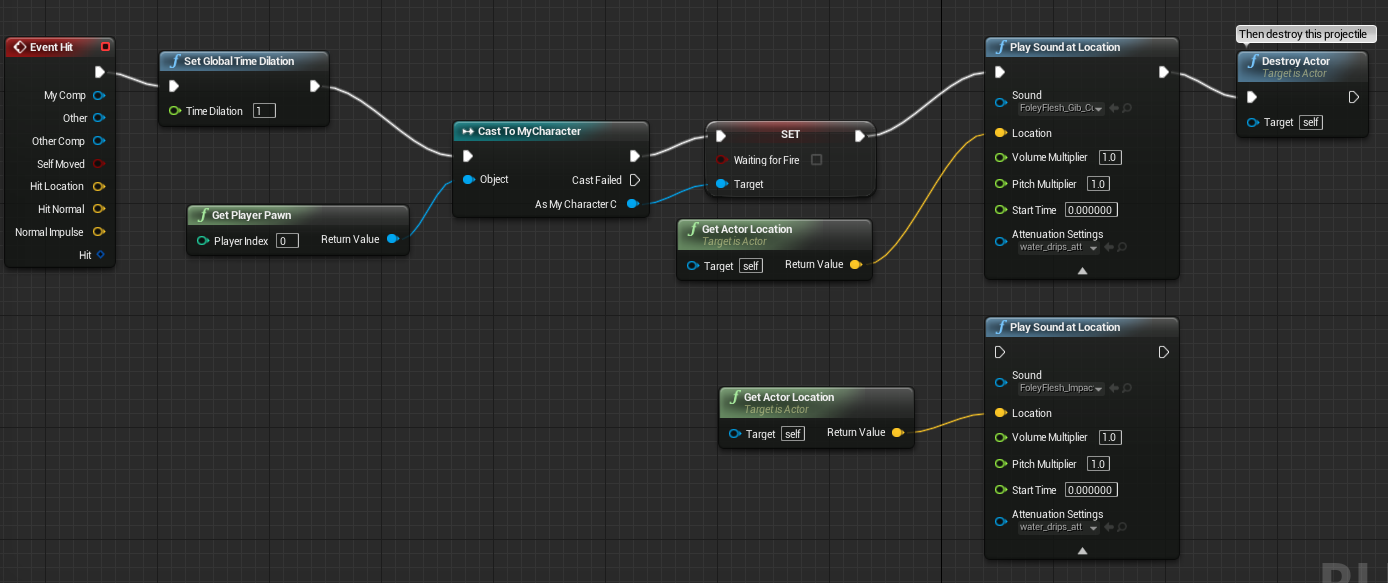Open attenuation water_drips_att dropdown on FoleyFlesh_Gib node
1388x583 pixels.
coord(1058,247)
